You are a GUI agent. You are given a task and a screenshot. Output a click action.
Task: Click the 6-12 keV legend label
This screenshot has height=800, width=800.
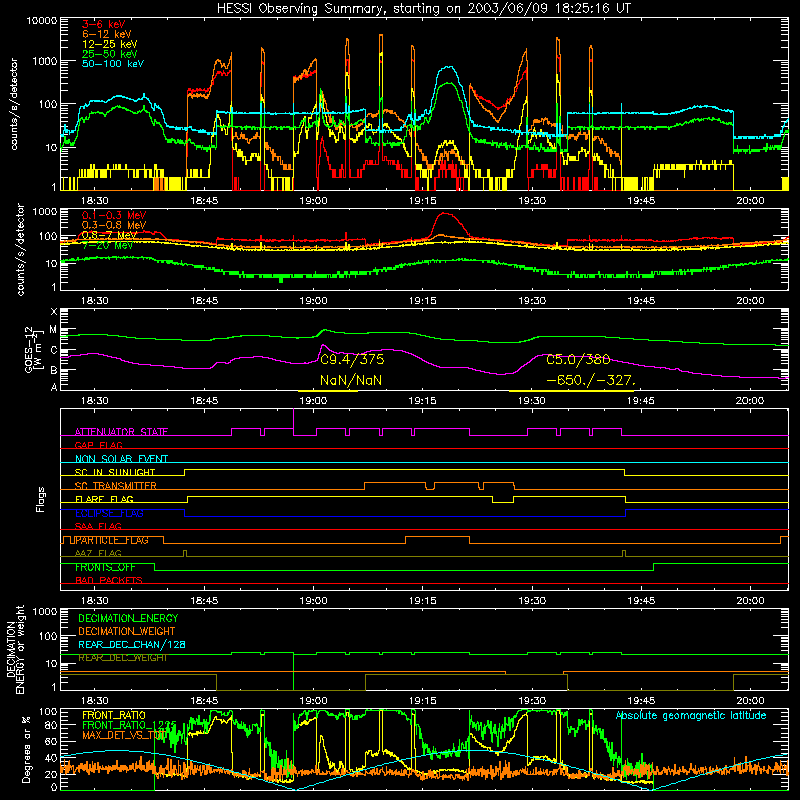(x=107, y=34)
